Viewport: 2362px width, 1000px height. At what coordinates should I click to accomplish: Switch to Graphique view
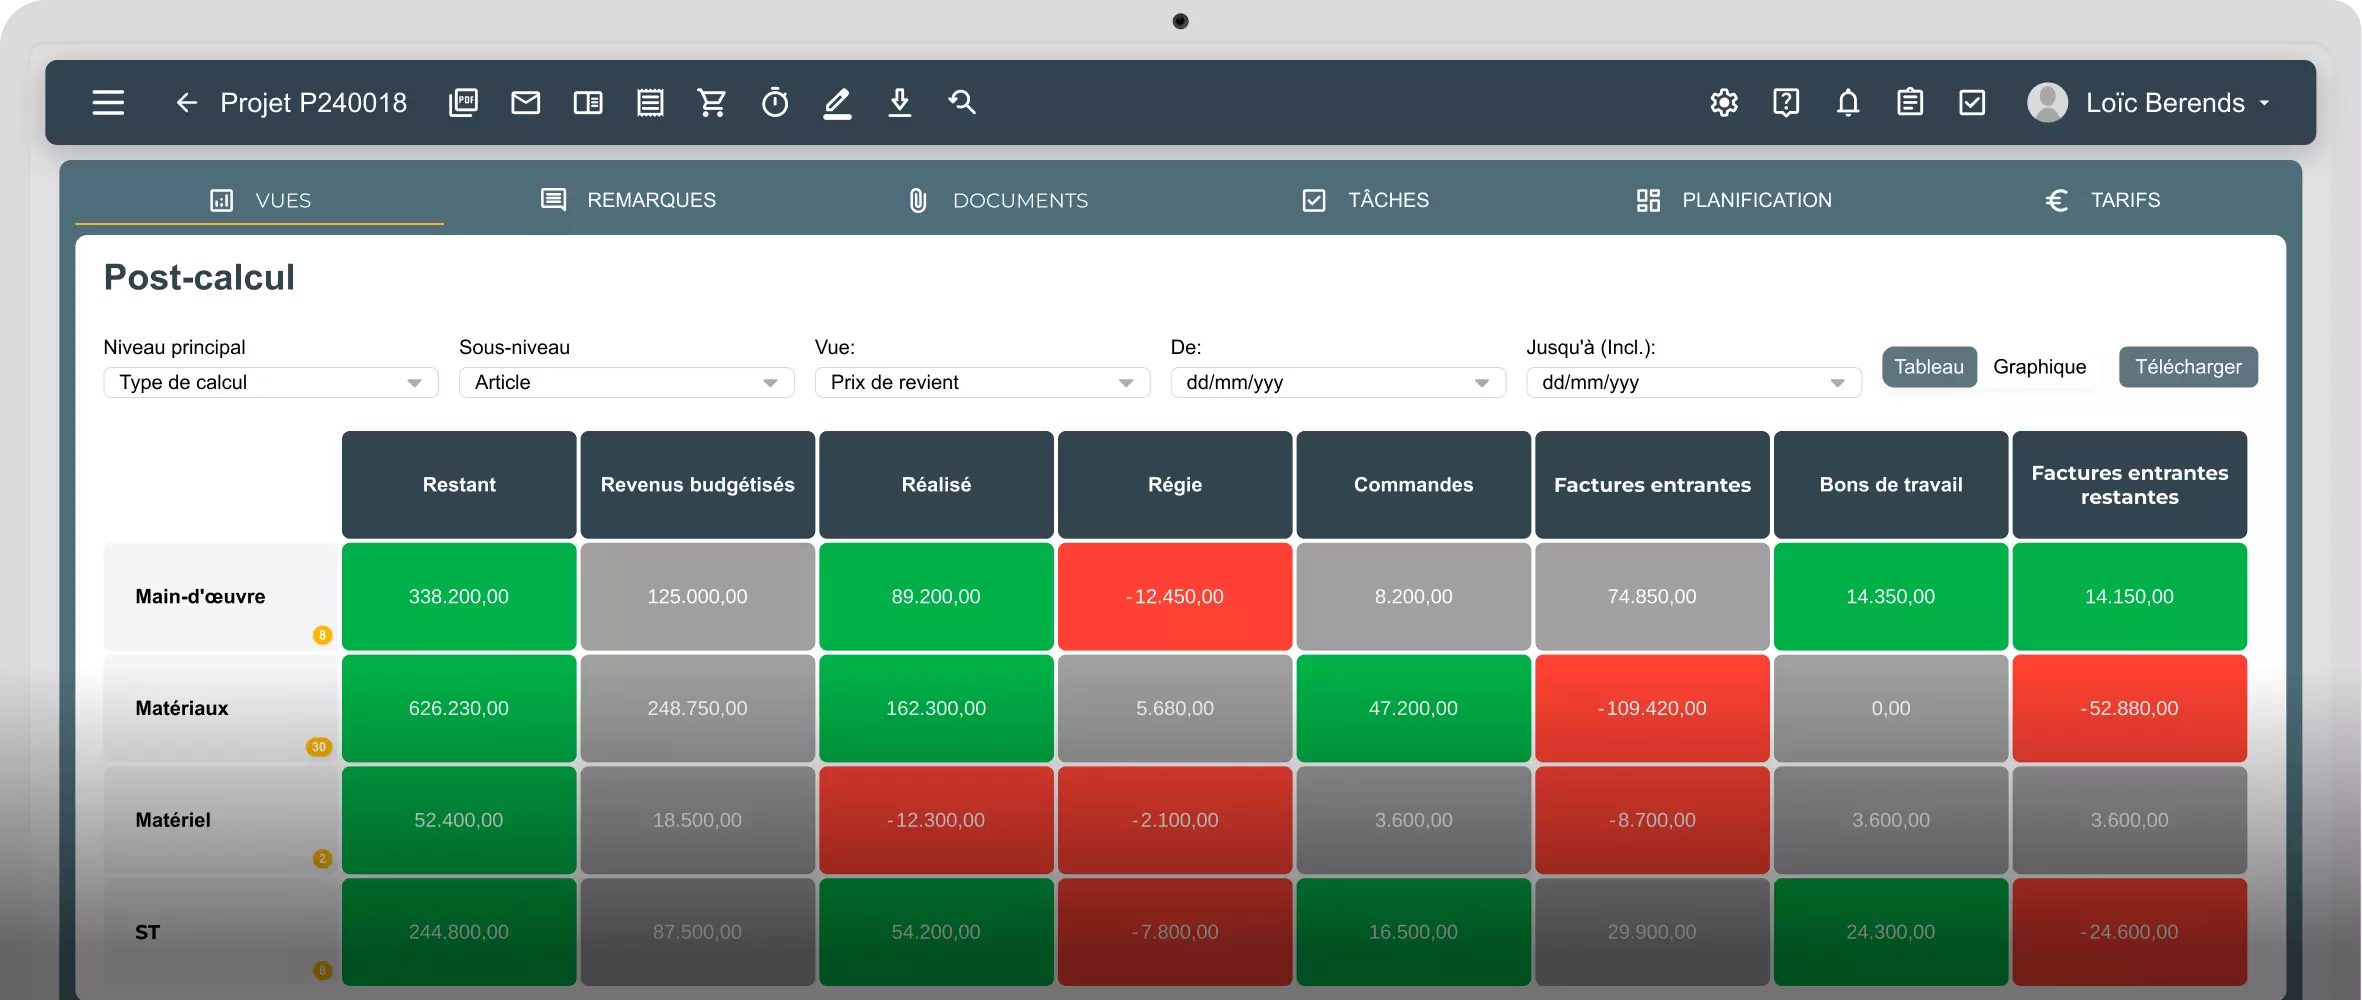coord(2040,367)
